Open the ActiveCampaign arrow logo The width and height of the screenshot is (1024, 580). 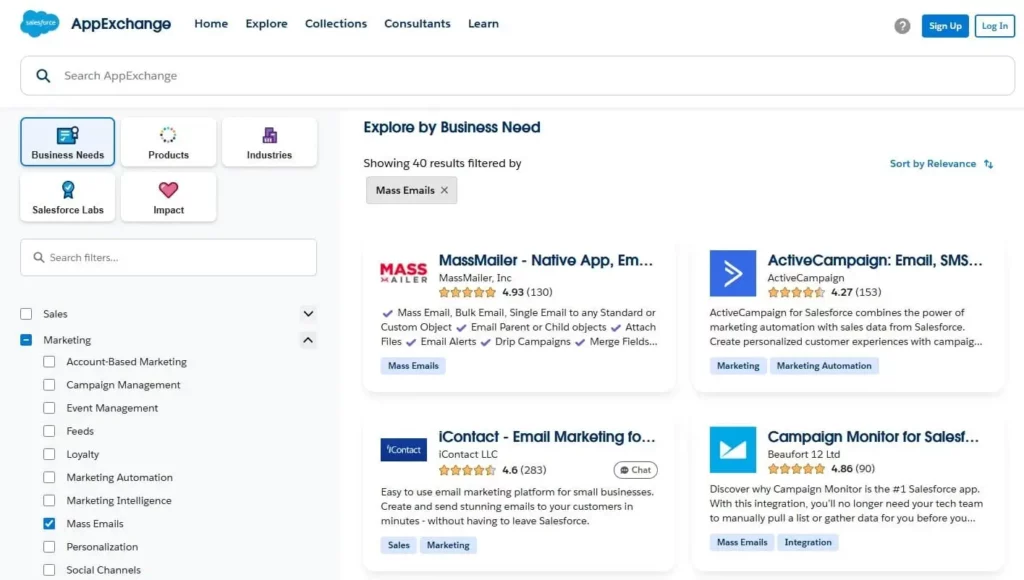(733, 273)
